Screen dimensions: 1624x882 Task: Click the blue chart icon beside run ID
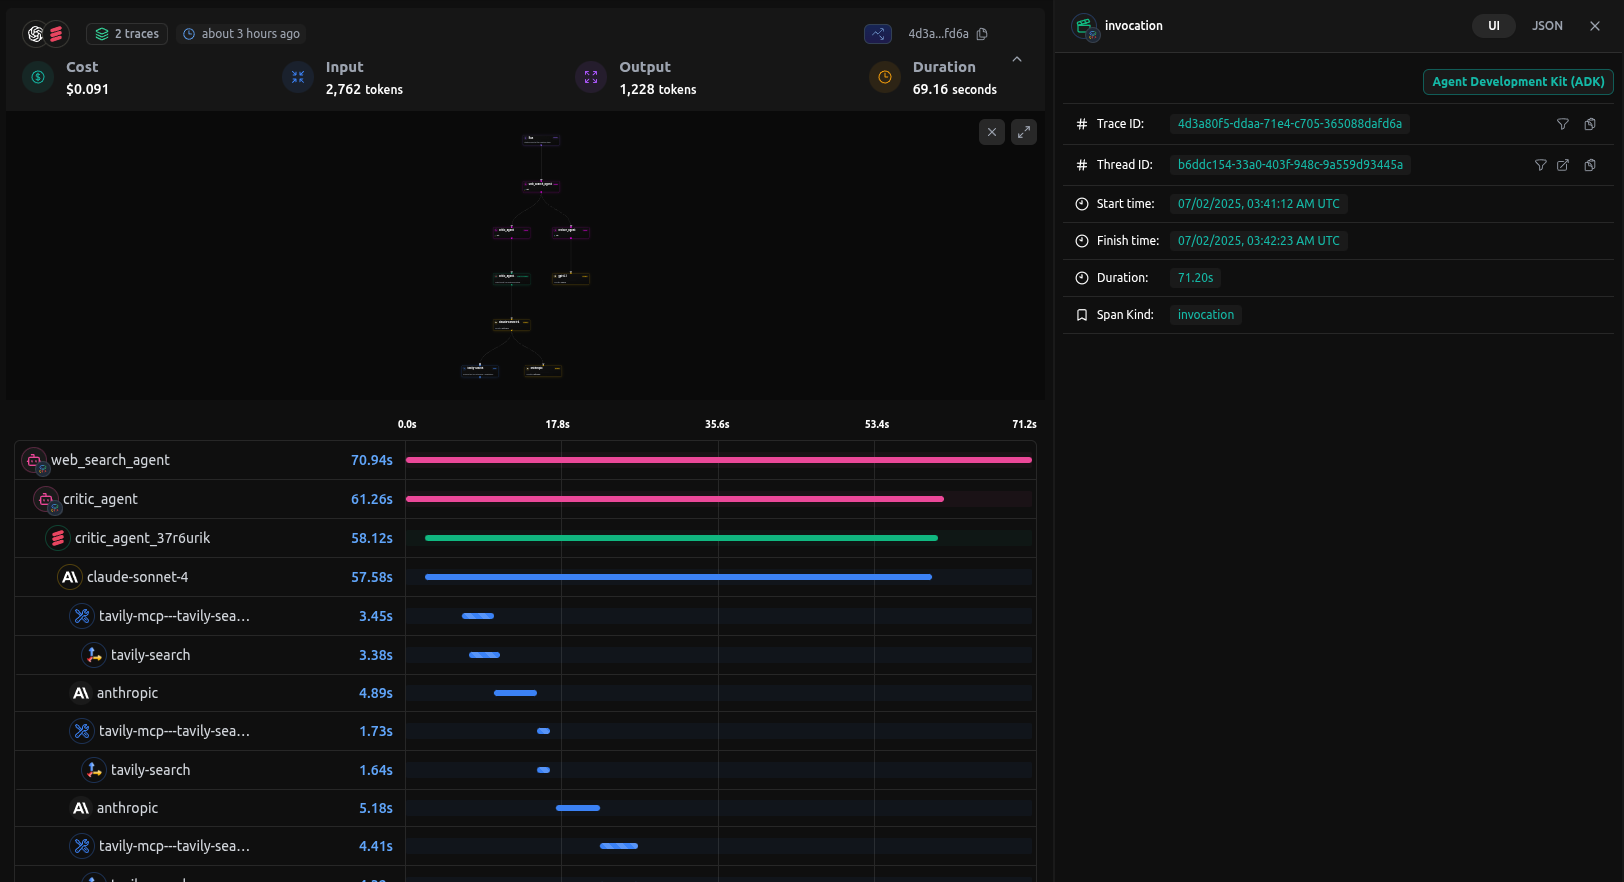(877, 34)
